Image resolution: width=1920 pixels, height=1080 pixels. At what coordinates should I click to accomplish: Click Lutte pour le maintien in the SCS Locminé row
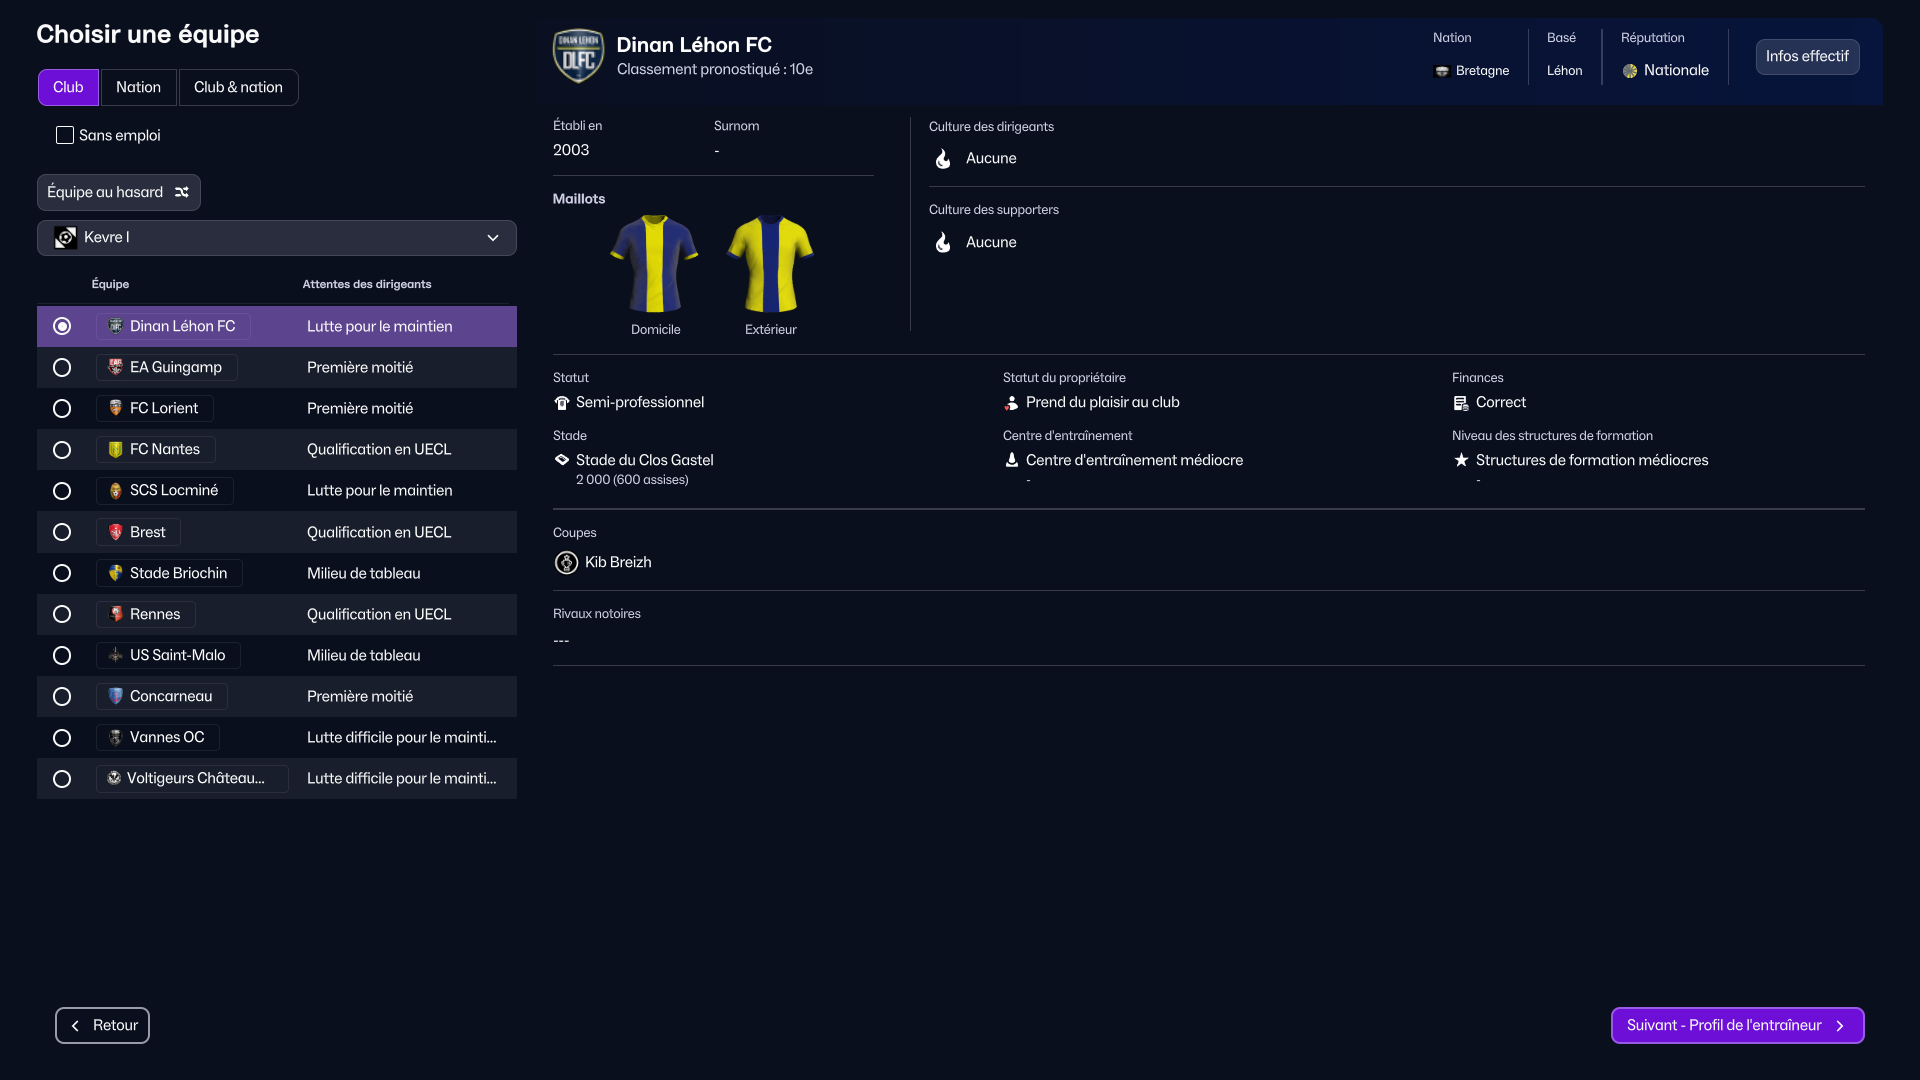tap(380, 490)
